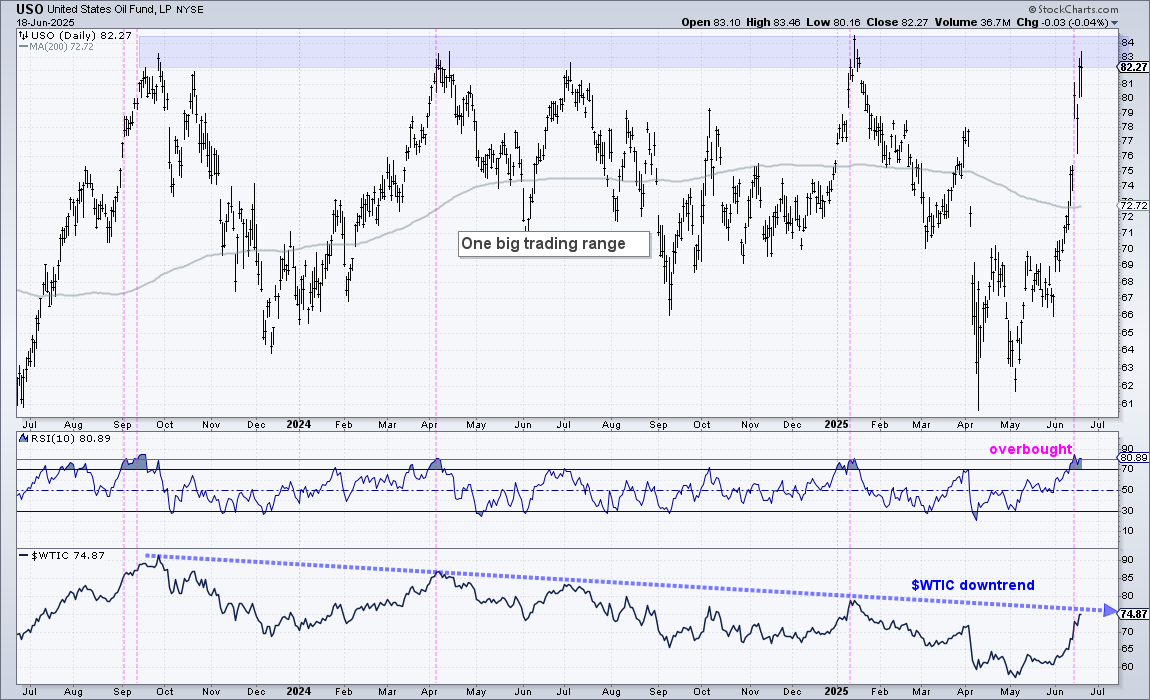
Task: Click the dark line marker before $WTIC 74.87
Action: tap(23, 555)
